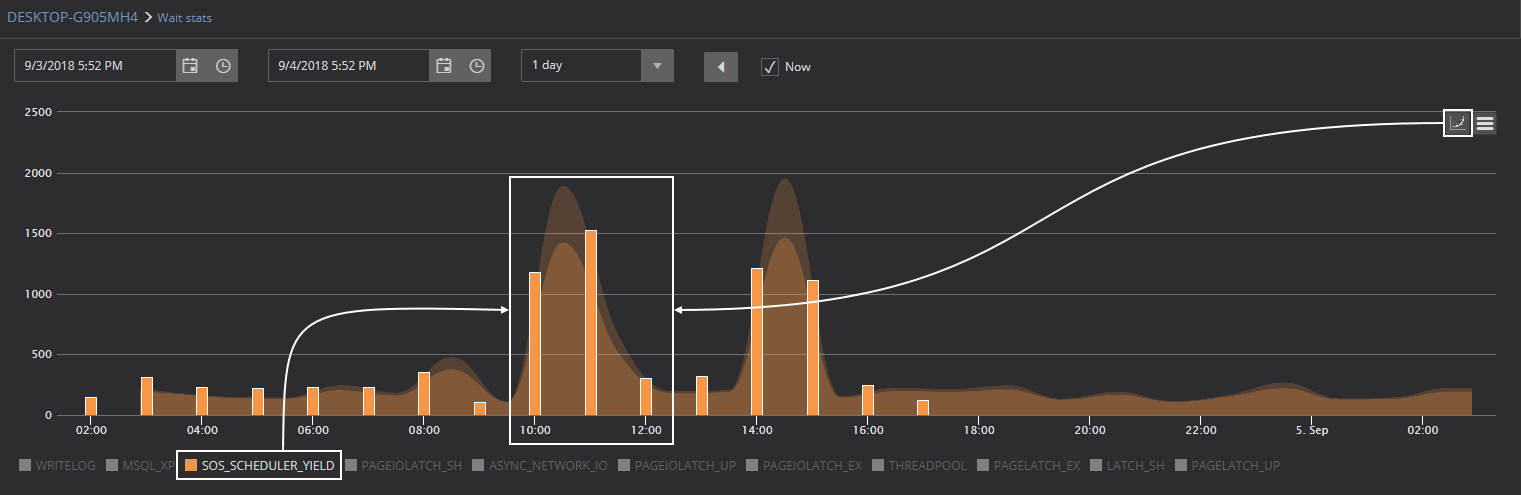Select the short orange bar at 09:00
Image resolution: width=1521 pixels, height=495 pixels.
(480, 408)
